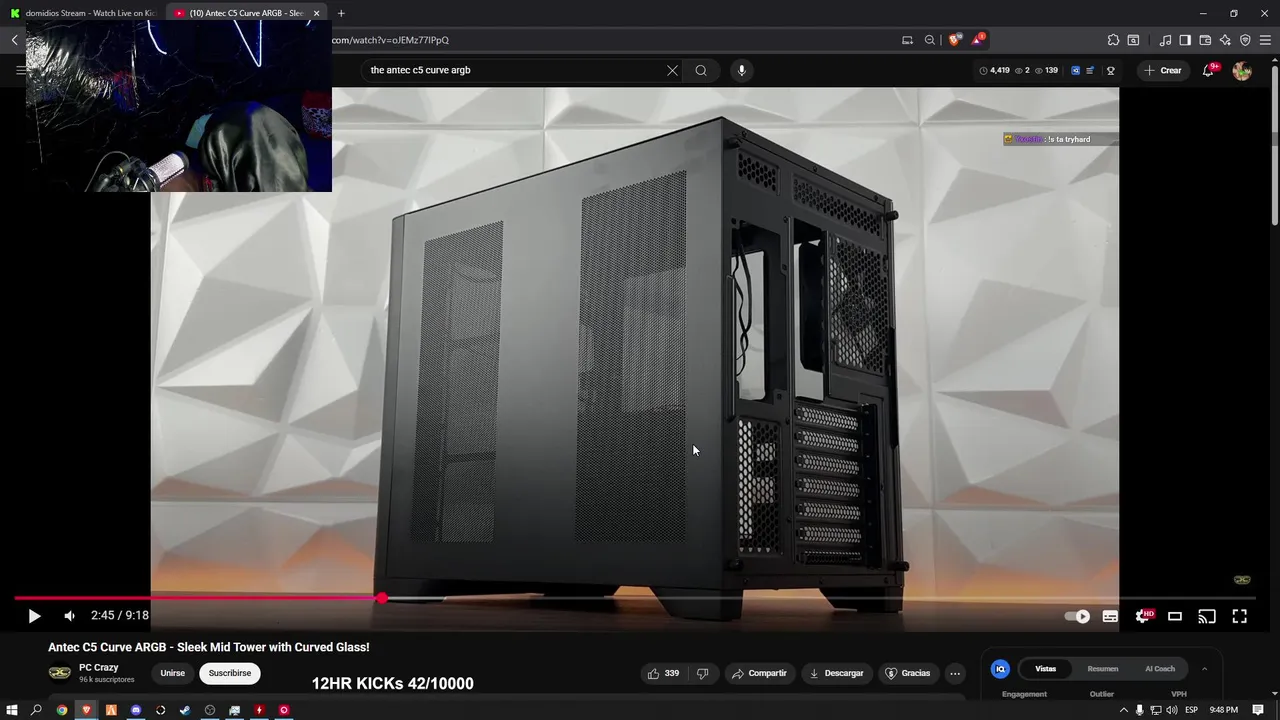Click the blue IQ logo icon
The height and width of the screenshot is (720, 1280).
[x=1000, y=669]
